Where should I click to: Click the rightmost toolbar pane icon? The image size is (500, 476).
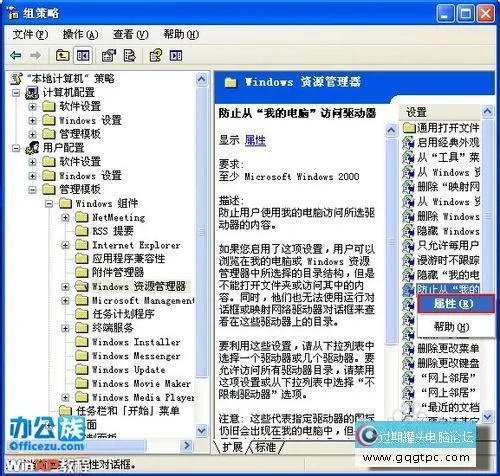[x=176, y=55]
